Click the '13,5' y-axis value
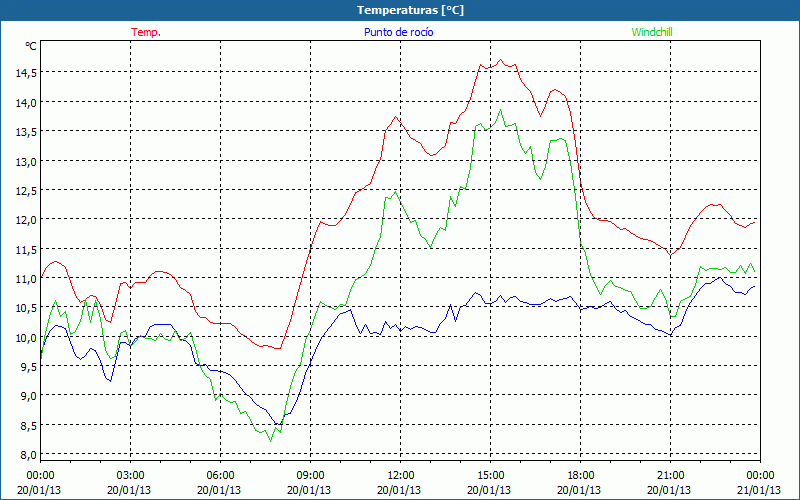This screenshot has width=800, height=500. pyautogui.click(x=26, y=132)
